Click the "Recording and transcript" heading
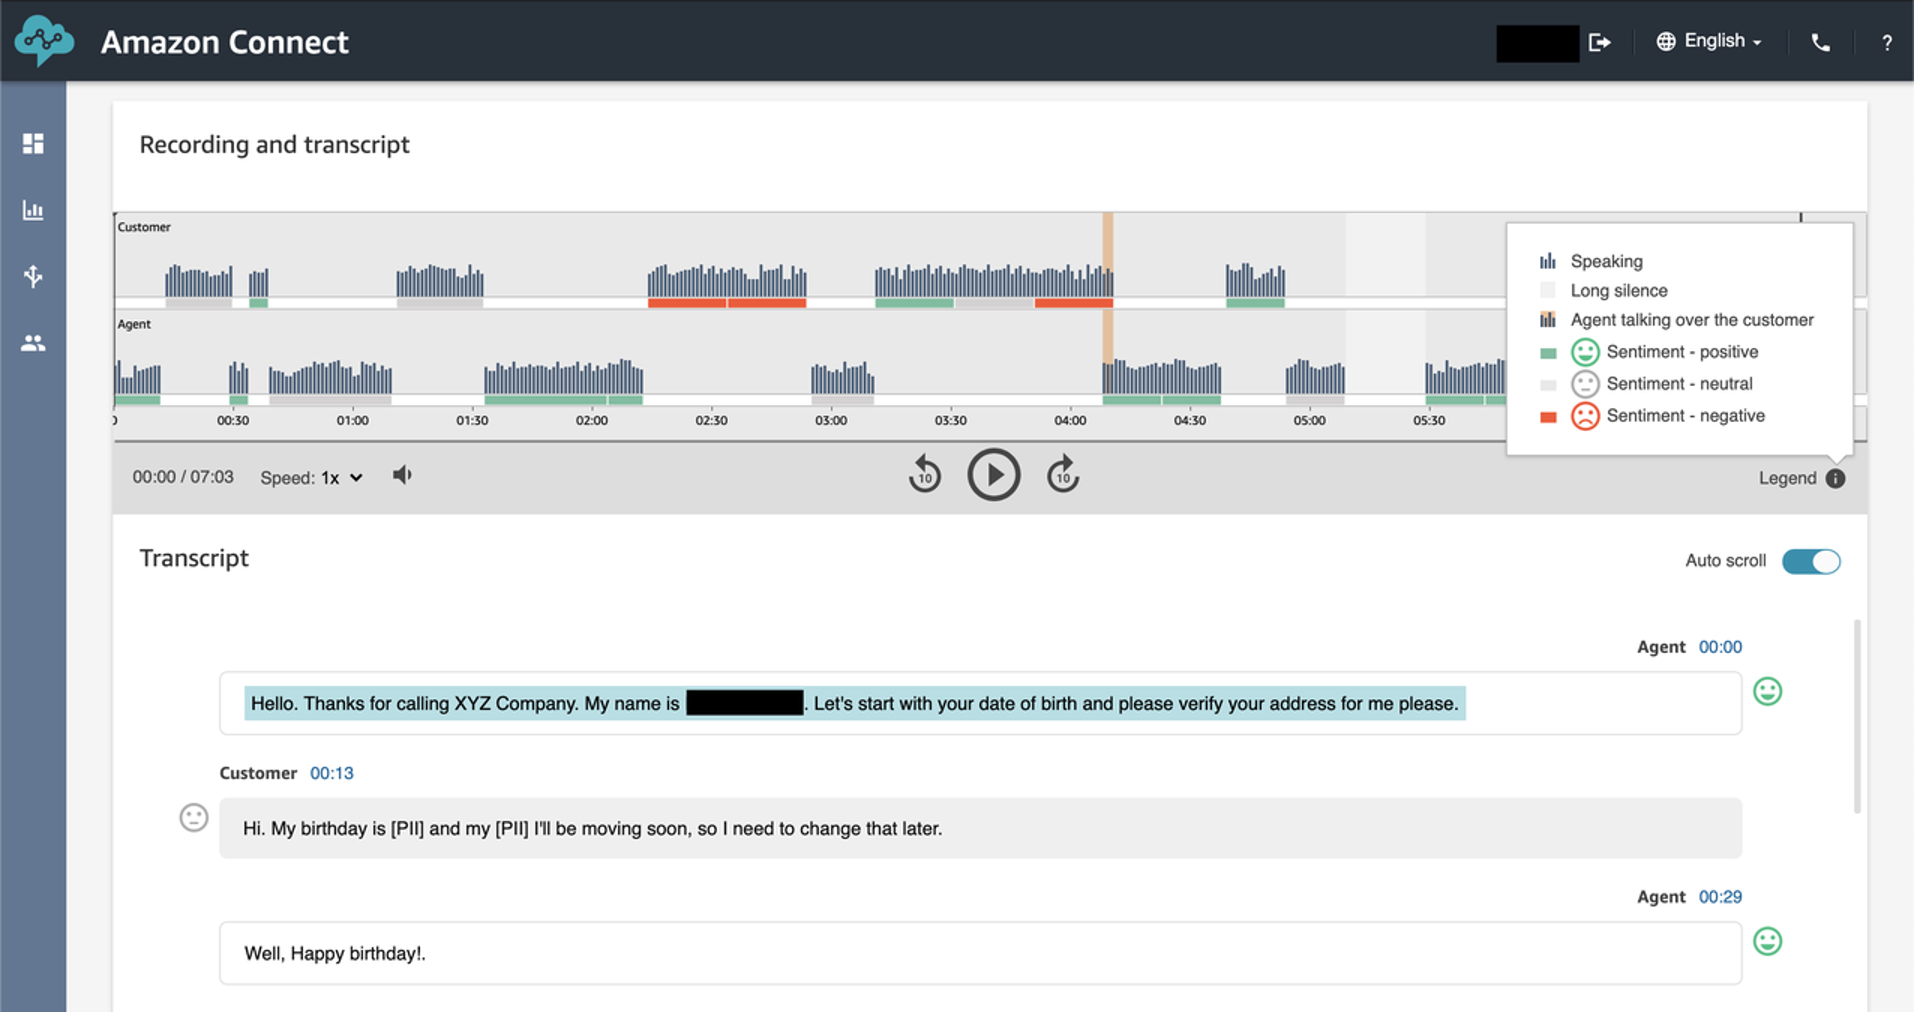This screenshot has width=1914, height=1012. (274, 145)
